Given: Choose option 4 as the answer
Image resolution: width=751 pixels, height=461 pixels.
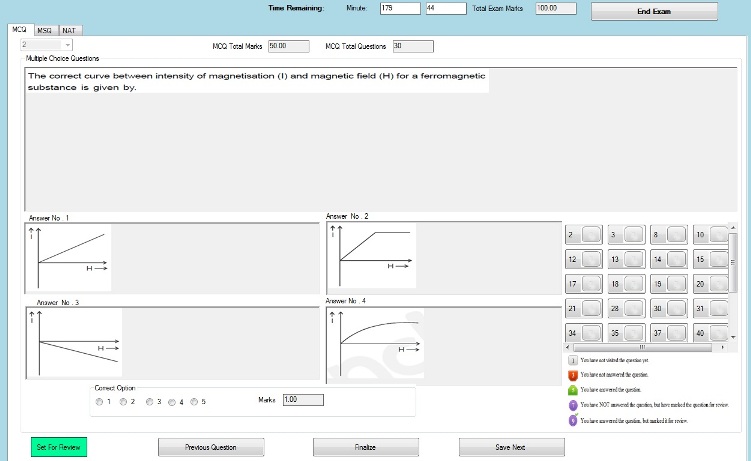Looking at the screenshot, I should click(x=172, y=402).
